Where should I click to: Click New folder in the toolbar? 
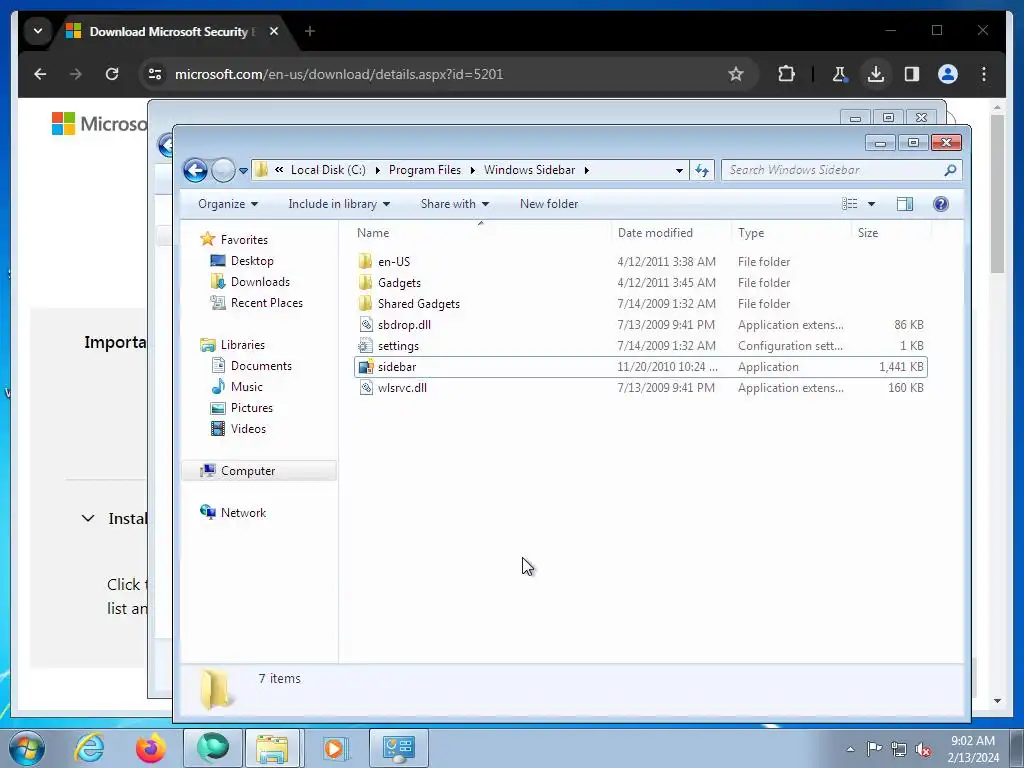(x=549, y=204)
